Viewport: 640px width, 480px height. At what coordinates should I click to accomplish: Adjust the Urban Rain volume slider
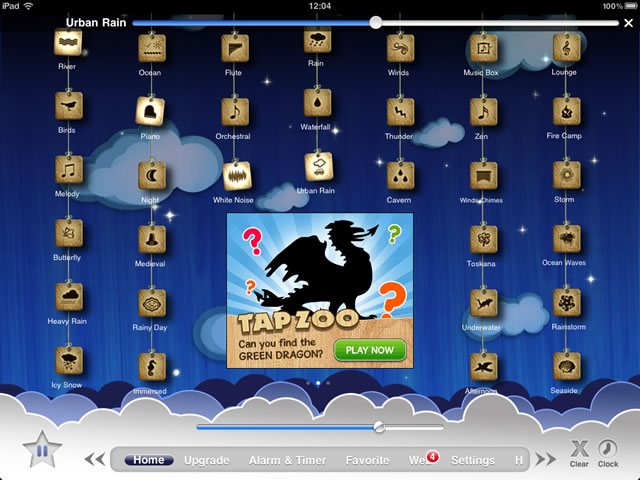click(376, 23)
